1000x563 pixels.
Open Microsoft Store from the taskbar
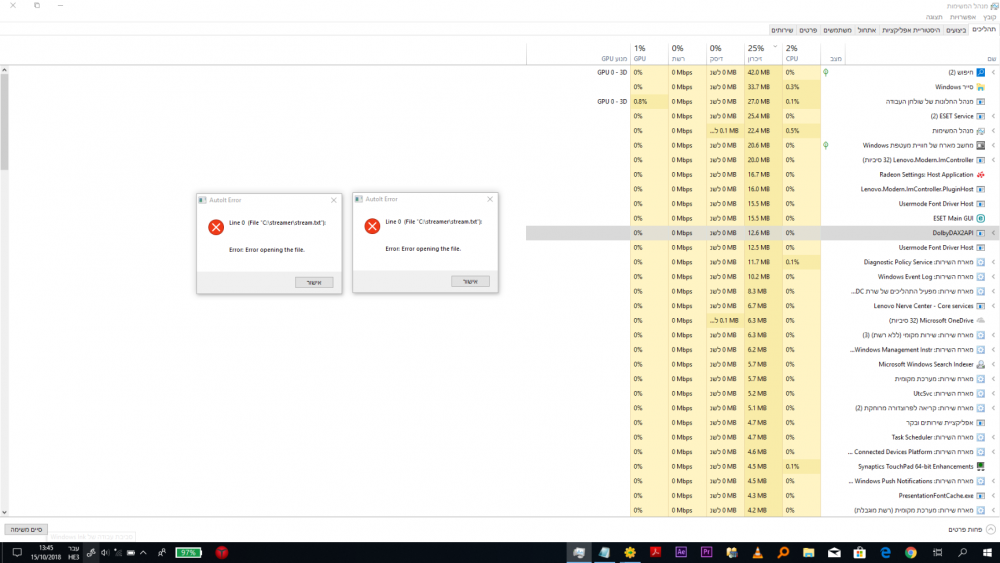pos(860,553)
